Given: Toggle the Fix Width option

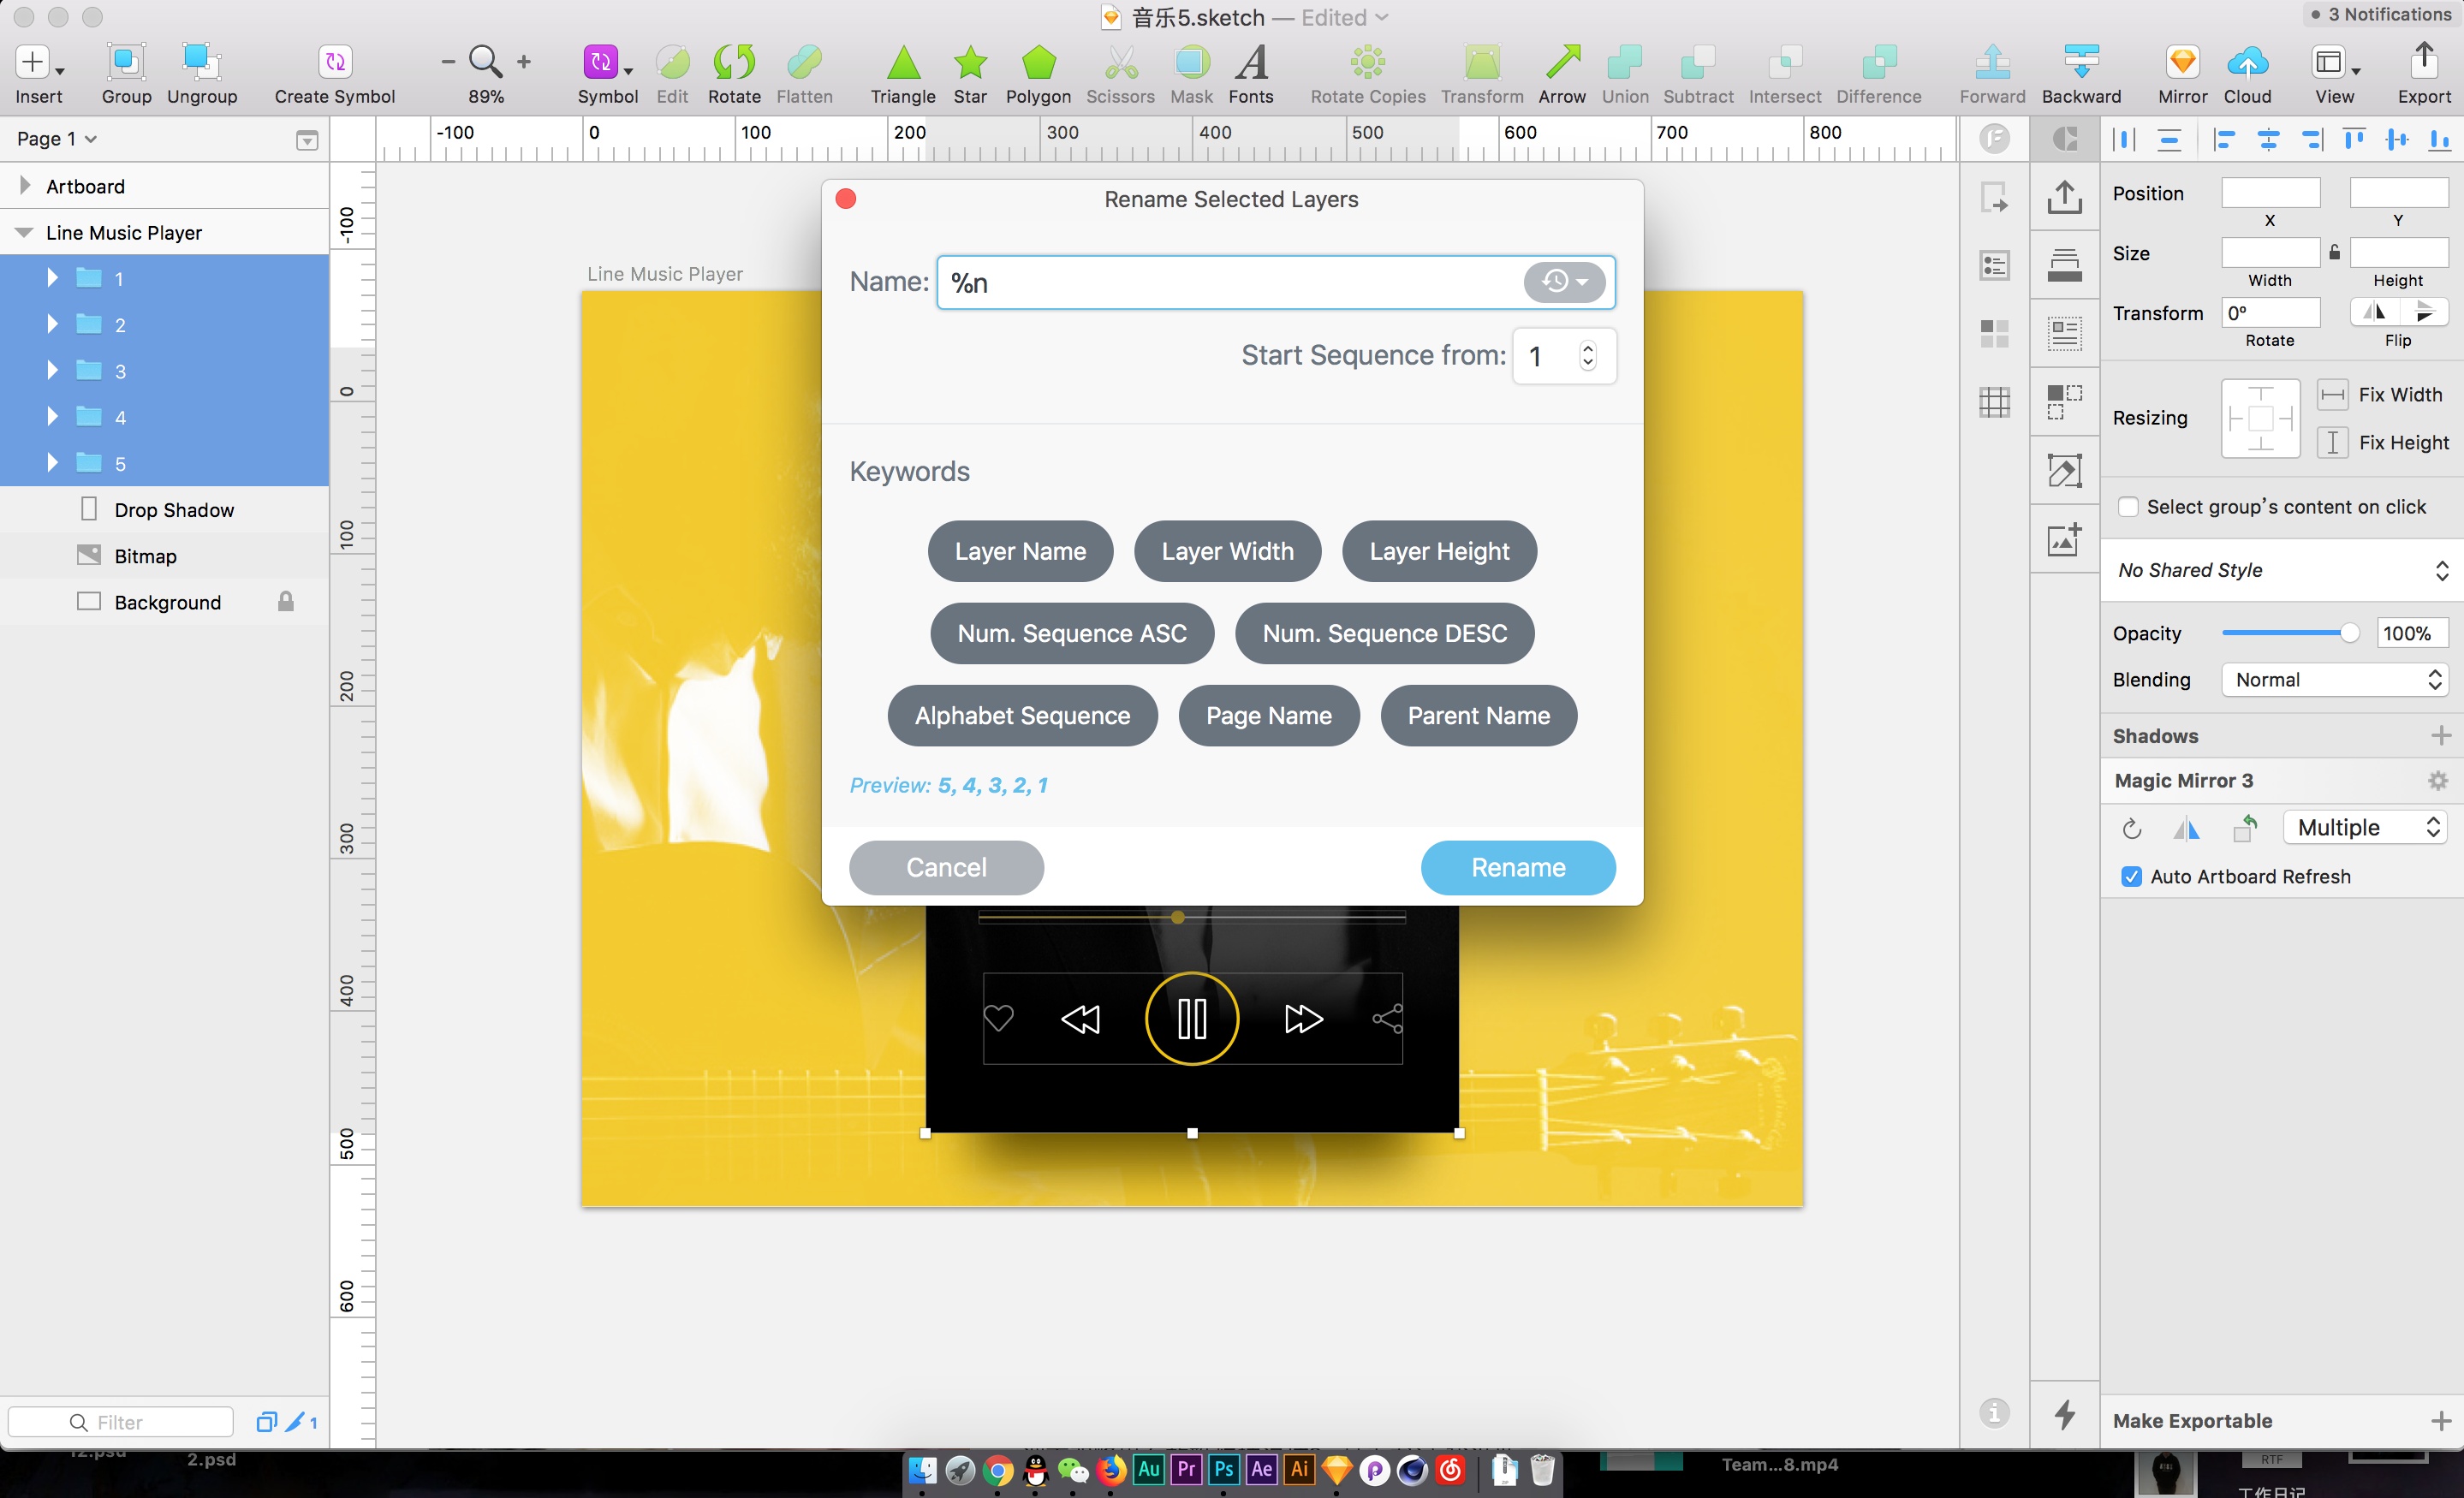Looking at the screenshot, I should pyautogui.click(x=2332, y=394).
